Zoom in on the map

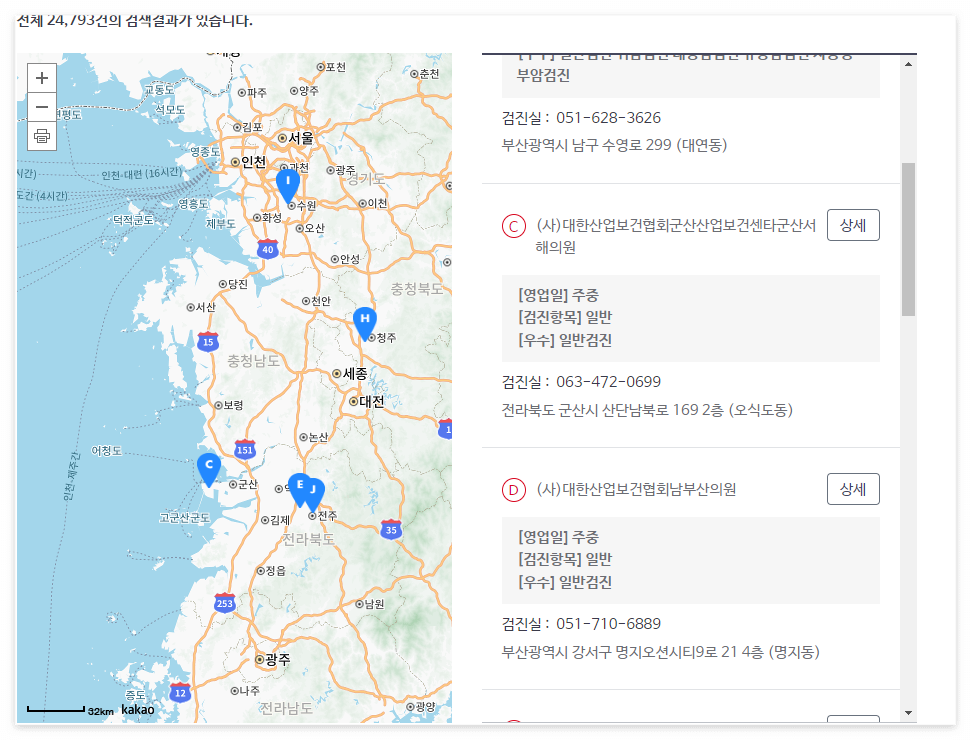coord(41,77)
